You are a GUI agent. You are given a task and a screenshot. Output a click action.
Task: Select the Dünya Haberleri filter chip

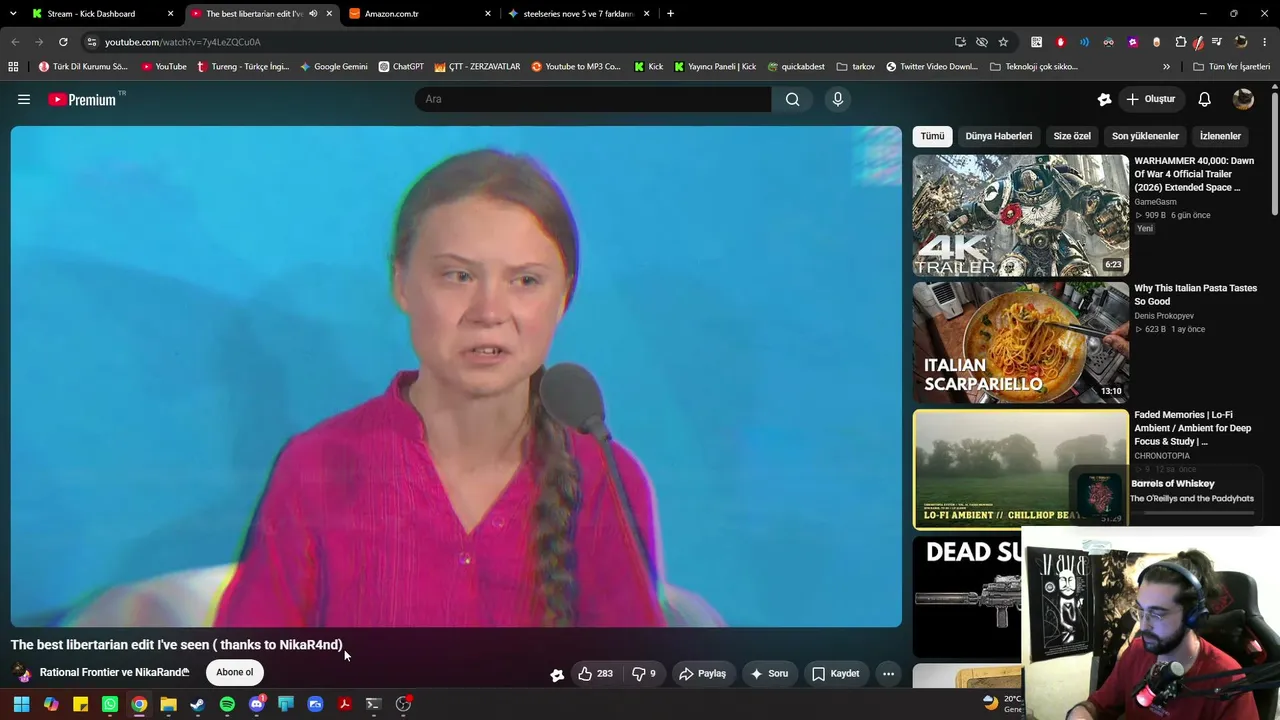999,136
